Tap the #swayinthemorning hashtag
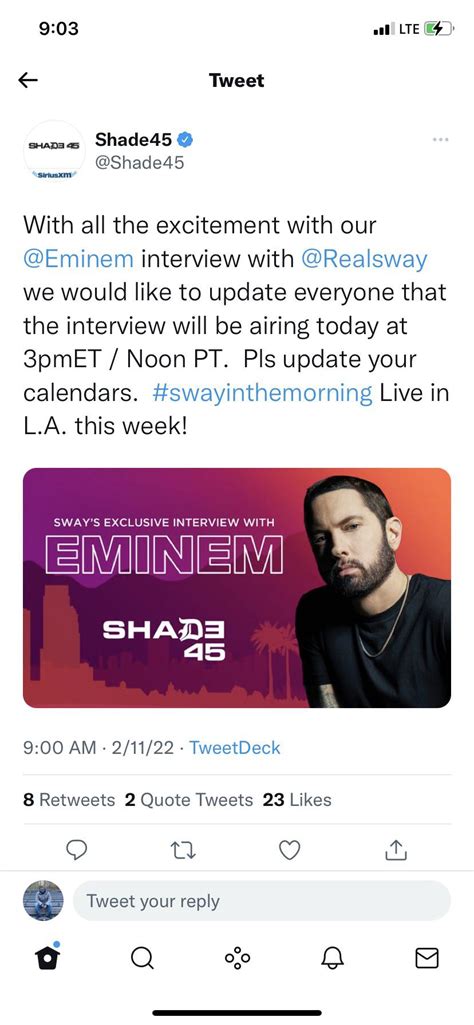Image resolution: width=474 pixels, height=1025 pixels. pyautogui.click(x=262, y=394)
